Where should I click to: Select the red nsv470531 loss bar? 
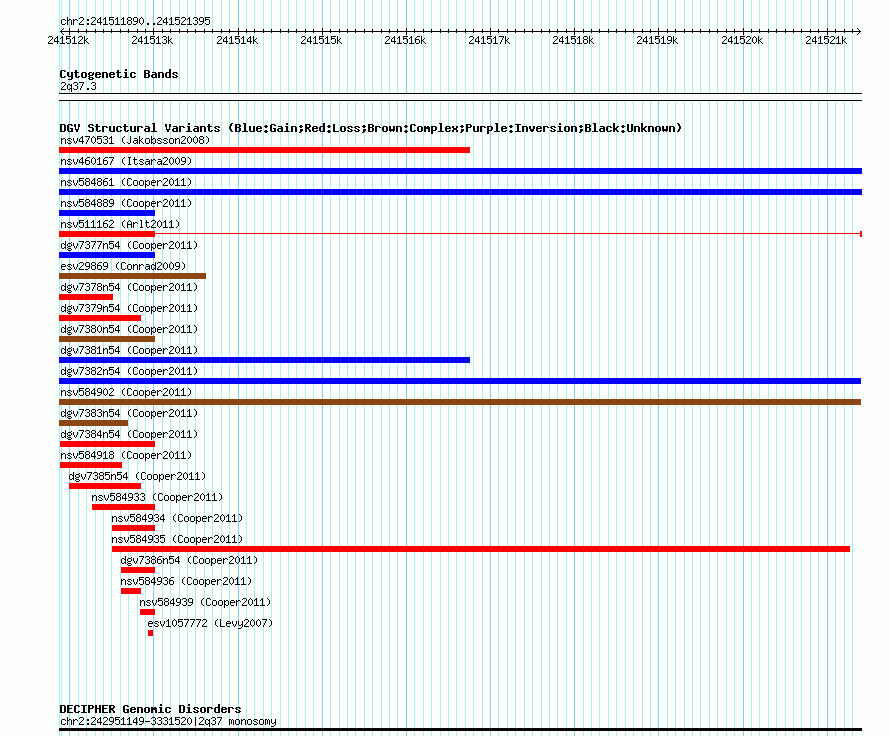click(x=265, y=150)
